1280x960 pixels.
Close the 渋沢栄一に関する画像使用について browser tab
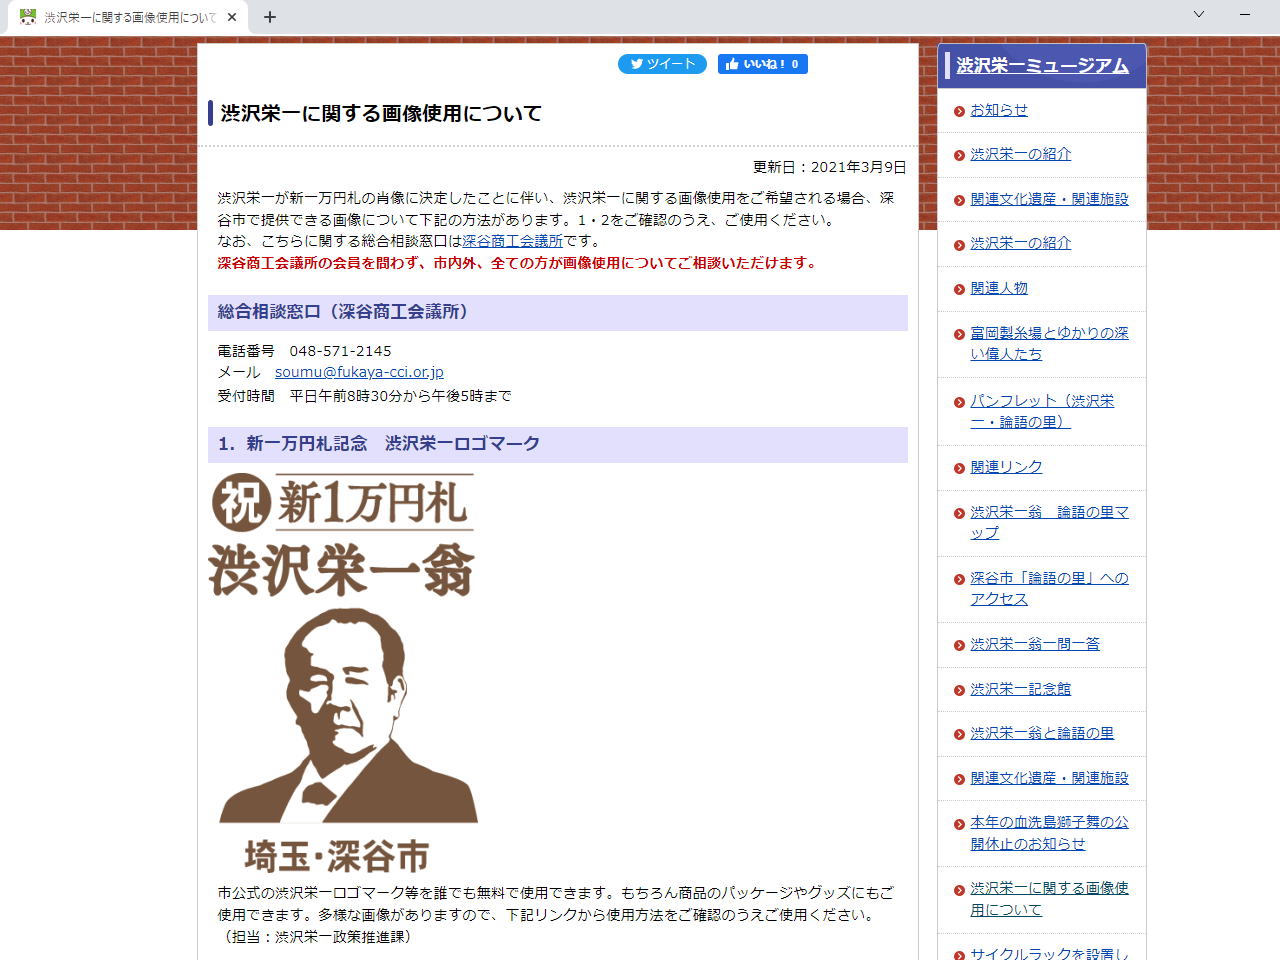tap(232, 17)
